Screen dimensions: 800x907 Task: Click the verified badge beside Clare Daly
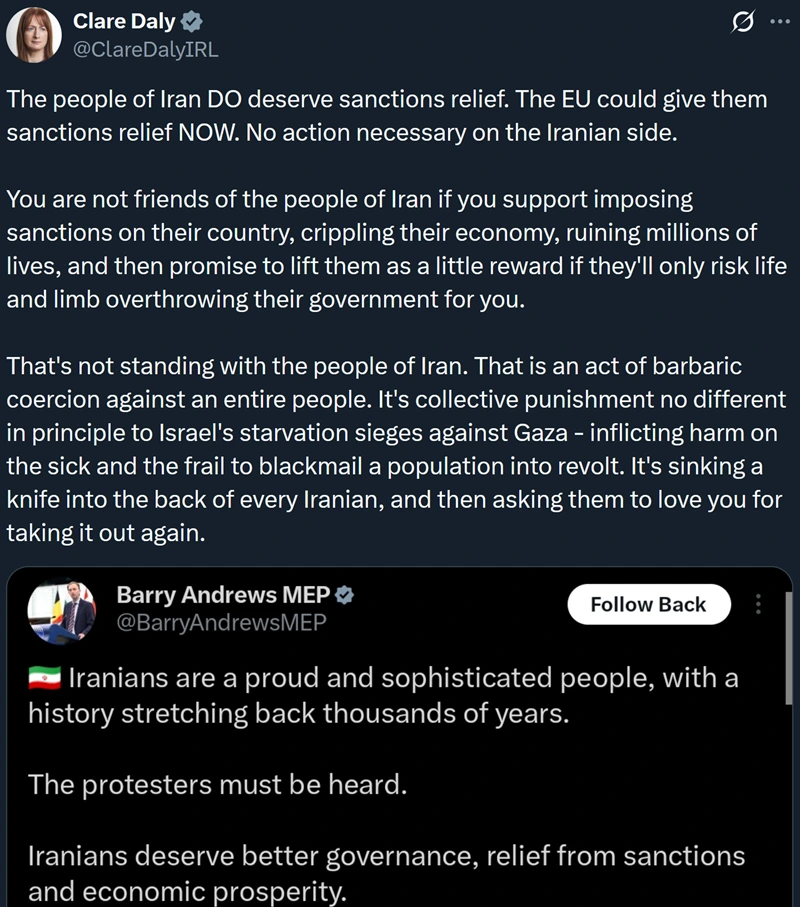pyautogui.click(x=190, y=22)
